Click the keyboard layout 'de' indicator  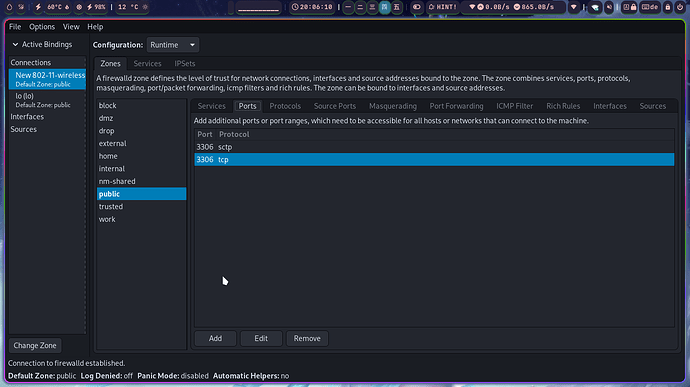[x=650, y=7]
